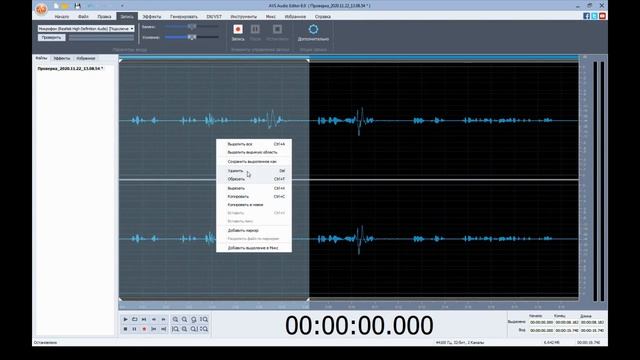
Task: Open the DX/VST ribbon tab
Action: click(214, 17)
